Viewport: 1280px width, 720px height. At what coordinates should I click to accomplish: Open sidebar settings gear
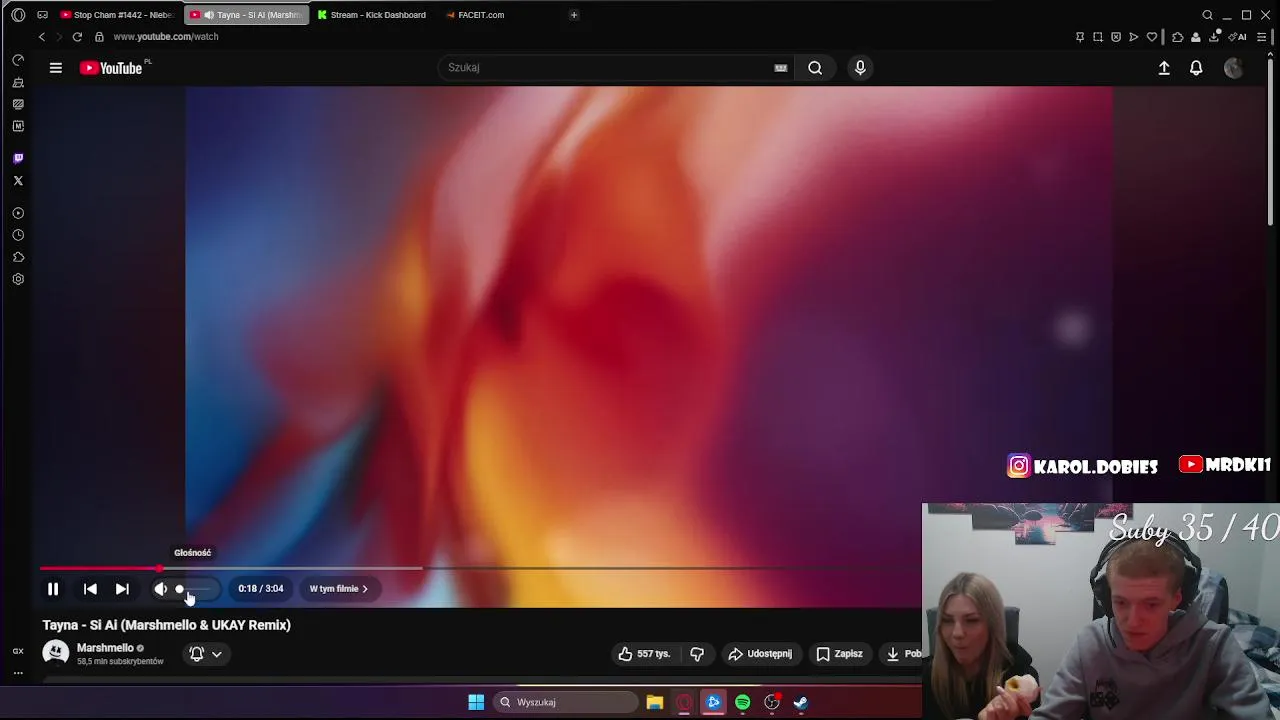click(18, 279)
